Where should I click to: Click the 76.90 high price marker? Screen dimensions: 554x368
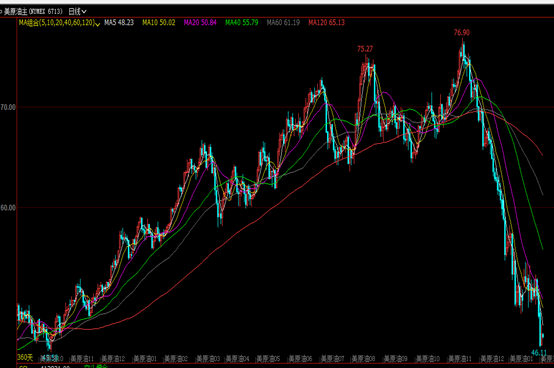(462, 32)
